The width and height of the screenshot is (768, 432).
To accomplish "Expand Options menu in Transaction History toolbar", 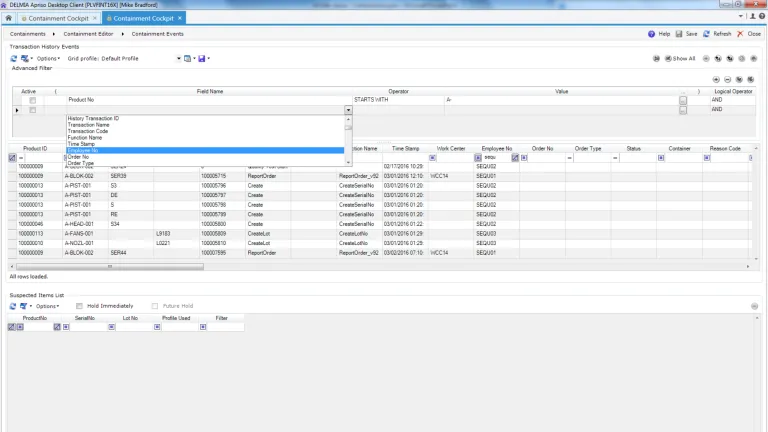I will [48, 58].
